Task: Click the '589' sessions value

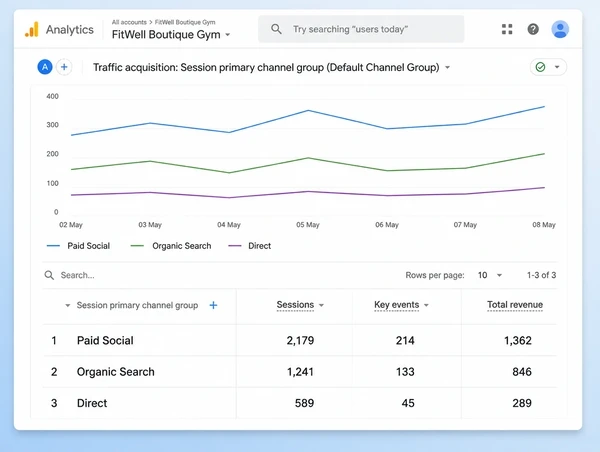Action: pyautogui.click(x=304, y=403)
